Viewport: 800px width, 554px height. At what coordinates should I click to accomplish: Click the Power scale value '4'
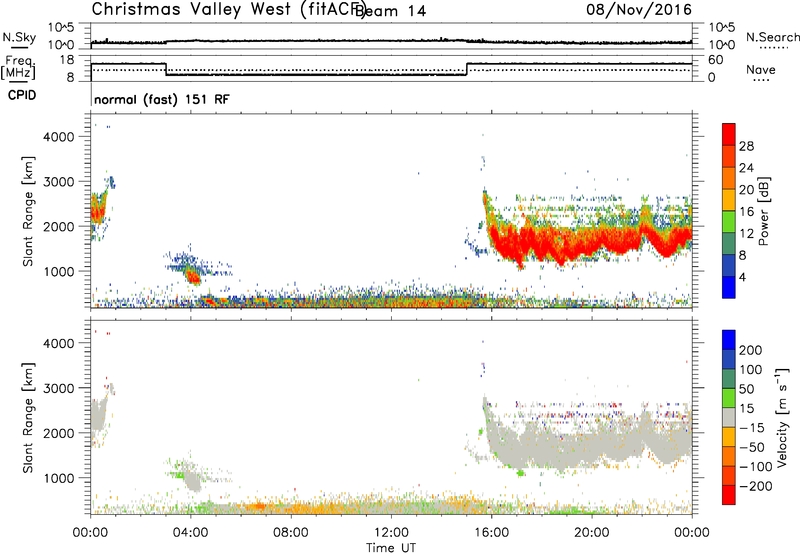pyautogui.click(x=742, y=277)
